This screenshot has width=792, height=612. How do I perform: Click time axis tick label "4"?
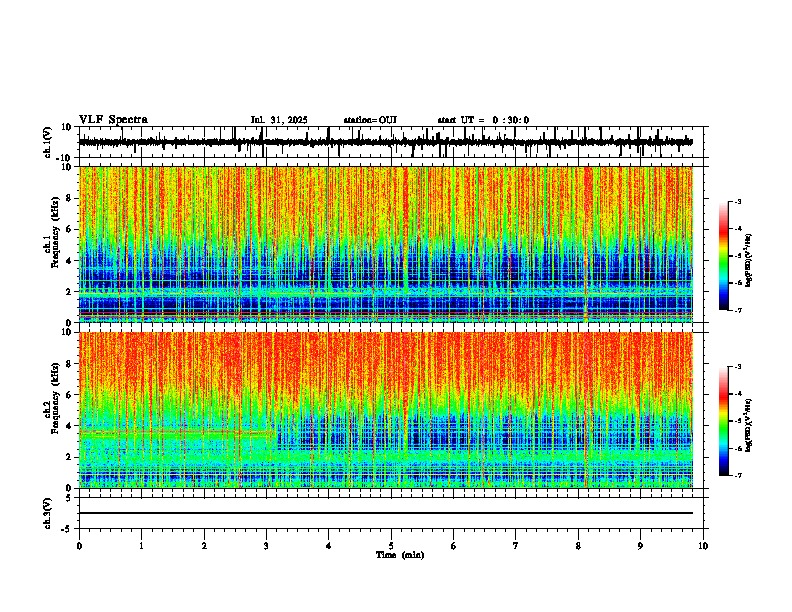click(329, 546)
